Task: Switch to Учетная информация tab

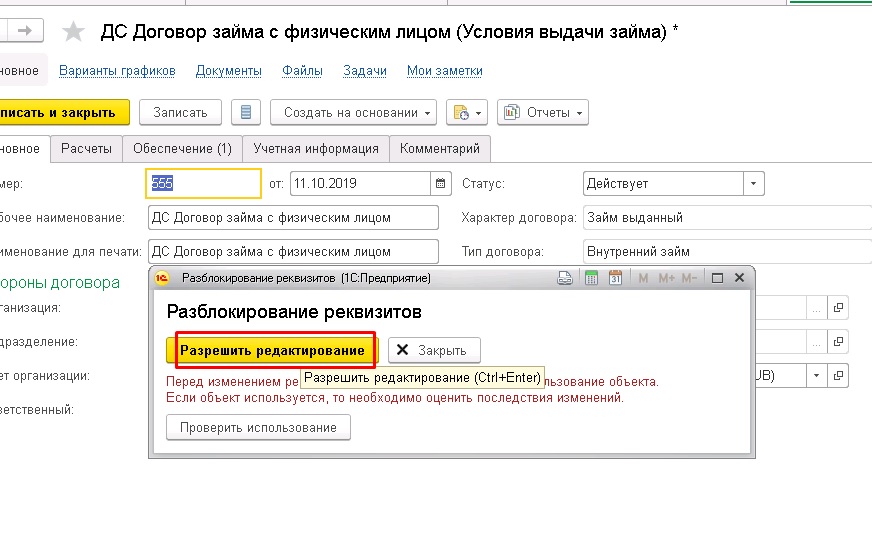Action: tap(316, 148)
